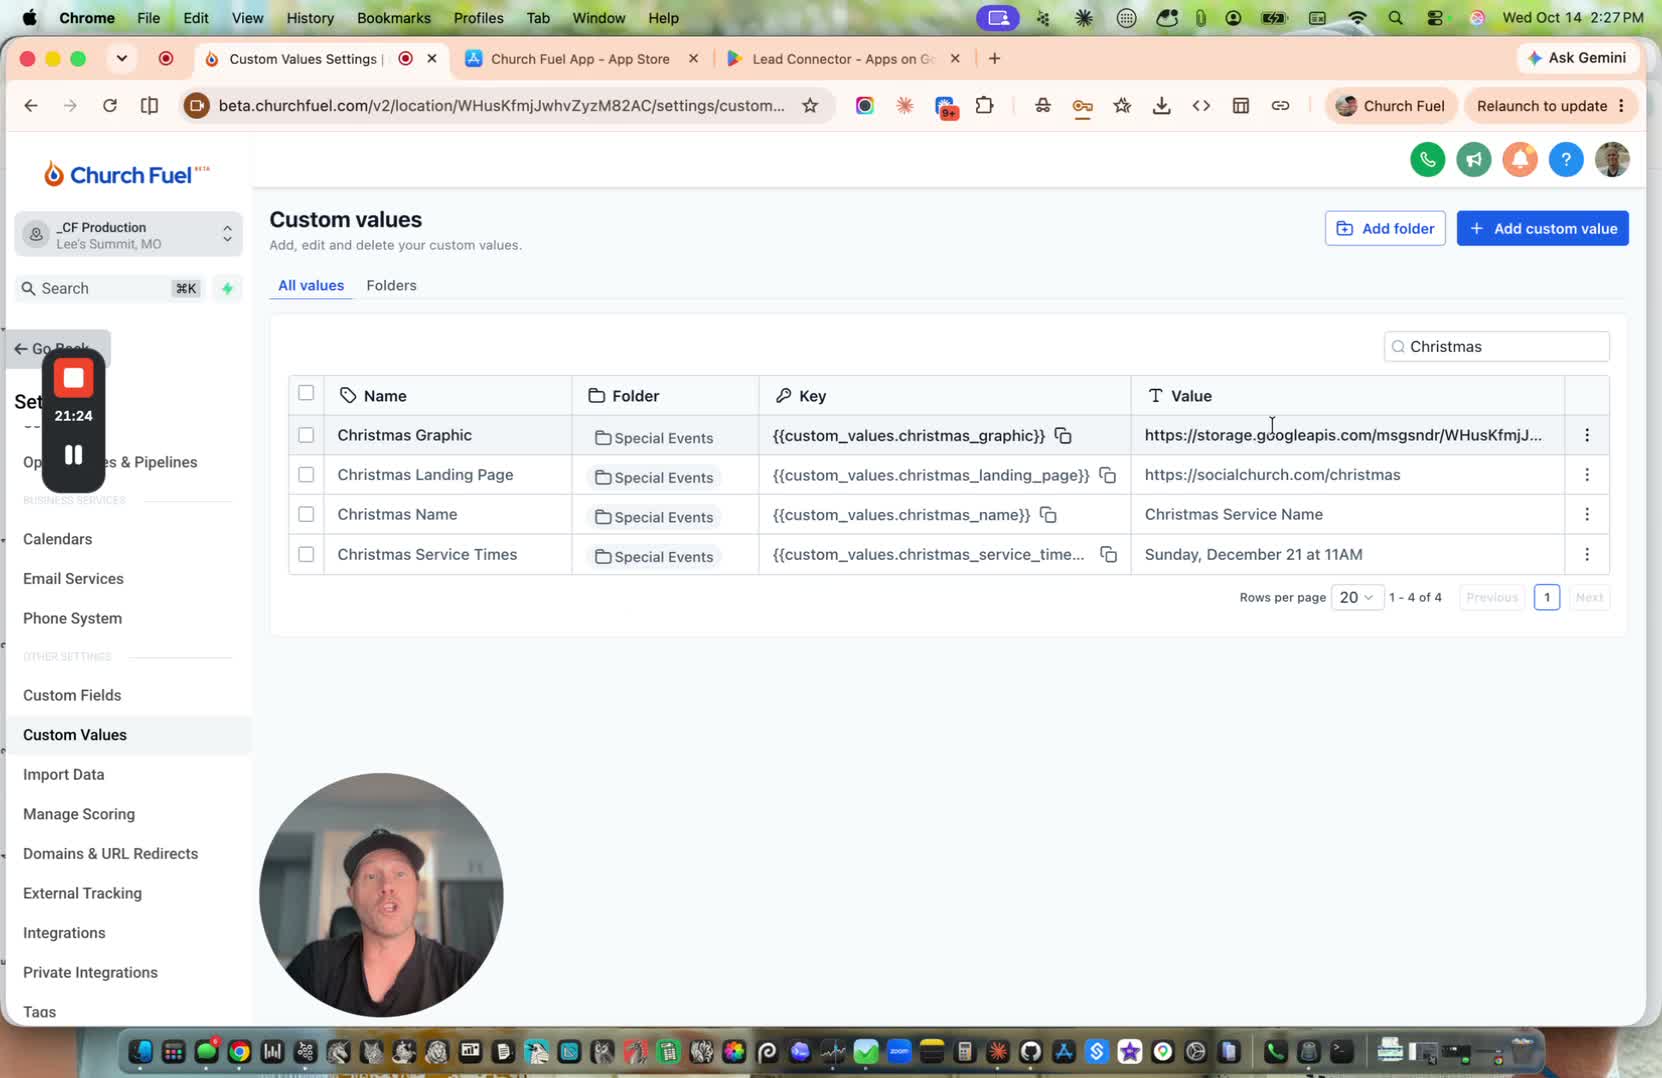
Task: Check the Christmas Service Times row checkbox
Action: 306,554
